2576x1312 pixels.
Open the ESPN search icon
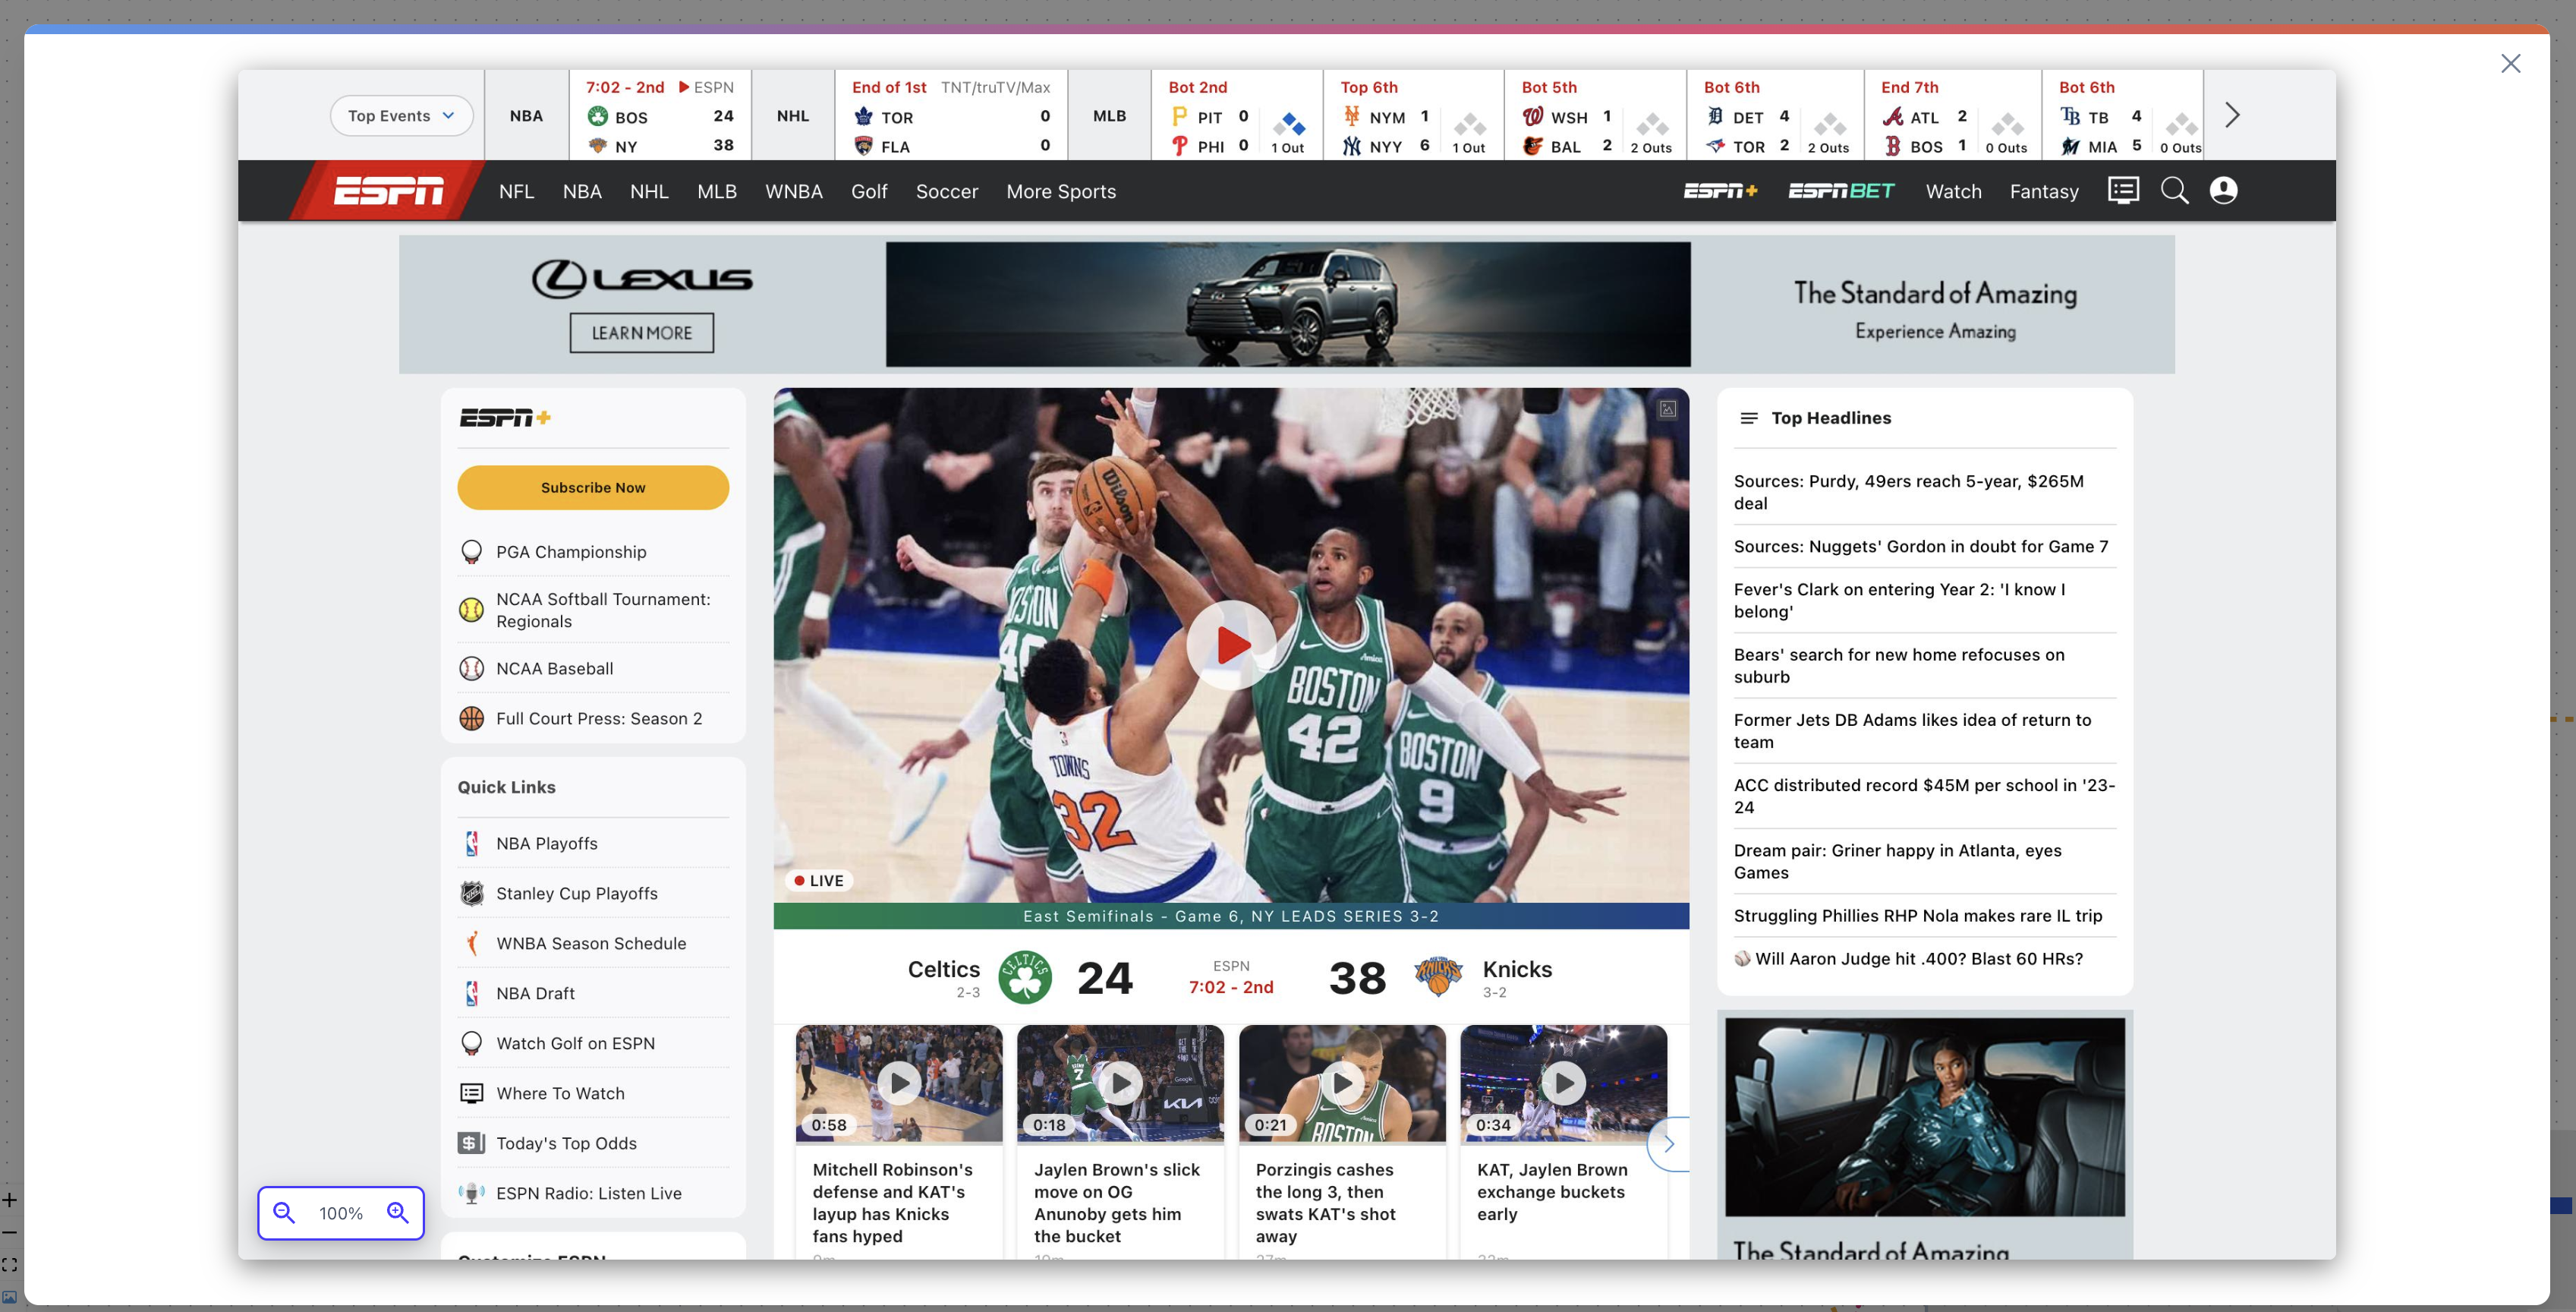pyautogui.click(x=2174, y=190)
